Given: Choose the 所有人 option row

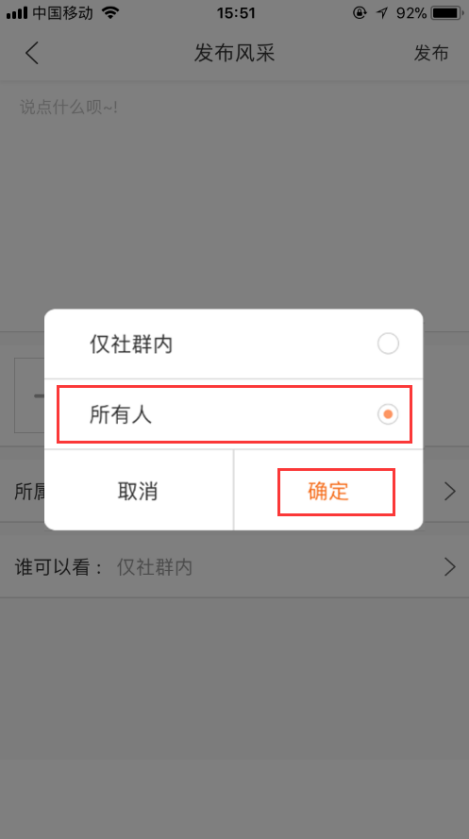Looking at the screenshot, I should (234, 414).
